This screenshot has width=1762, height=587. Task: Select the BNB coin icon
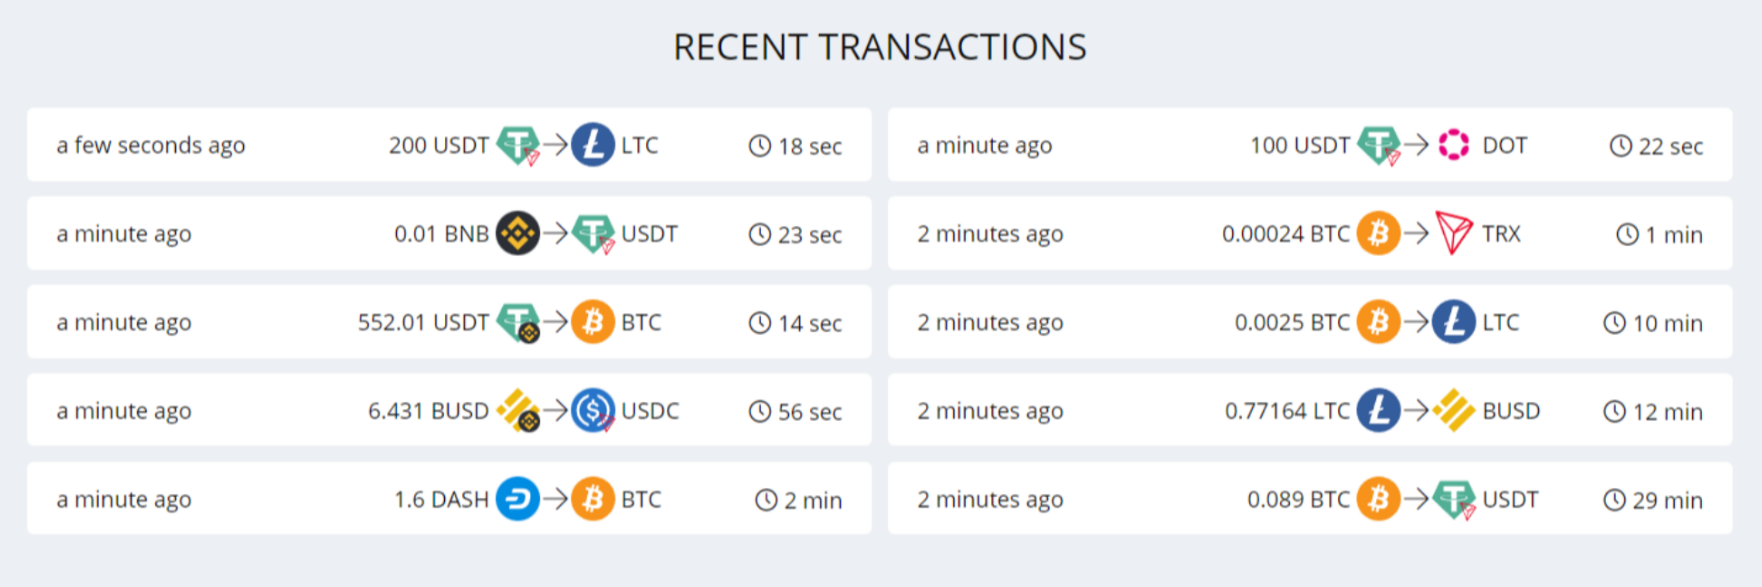coord(518,233)
